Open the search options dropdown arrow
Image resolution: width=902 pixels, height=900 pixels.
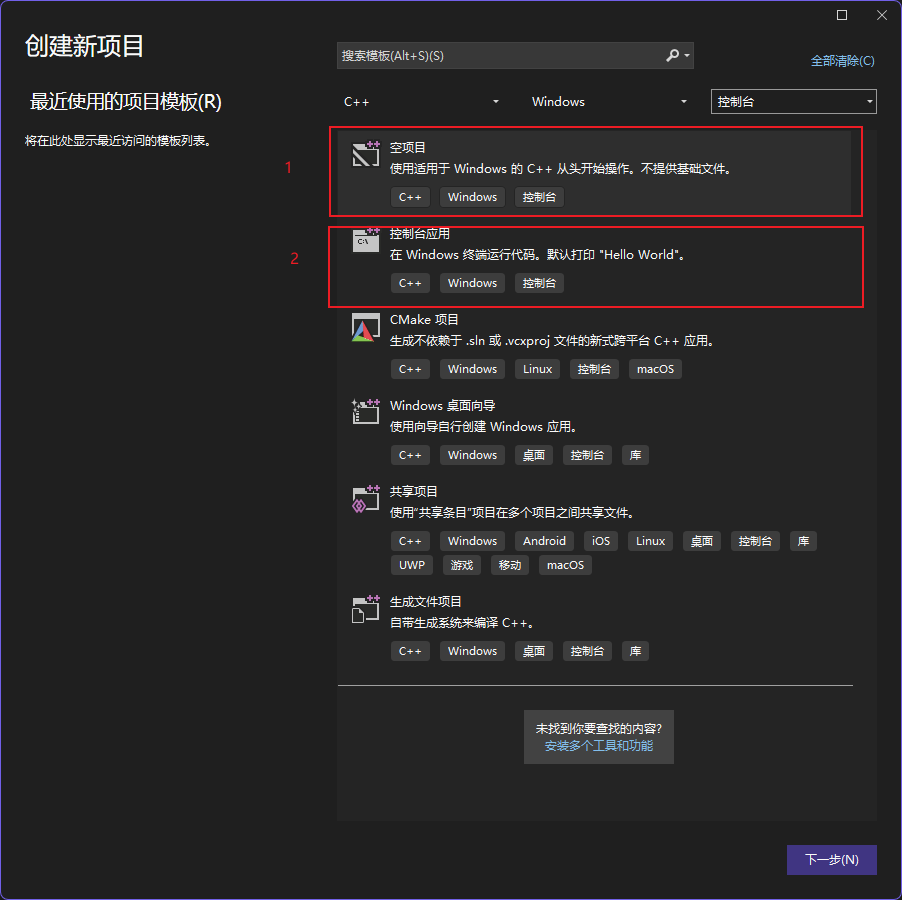tap(687, 55)
